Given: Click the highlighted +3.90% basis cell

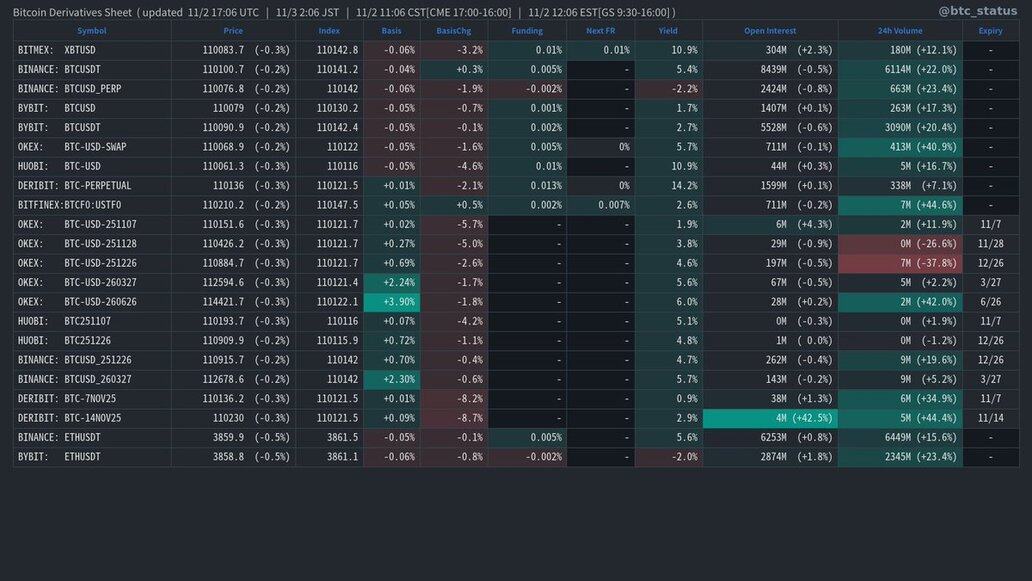Looking at the screenshot, I should [x=392, y=302].
